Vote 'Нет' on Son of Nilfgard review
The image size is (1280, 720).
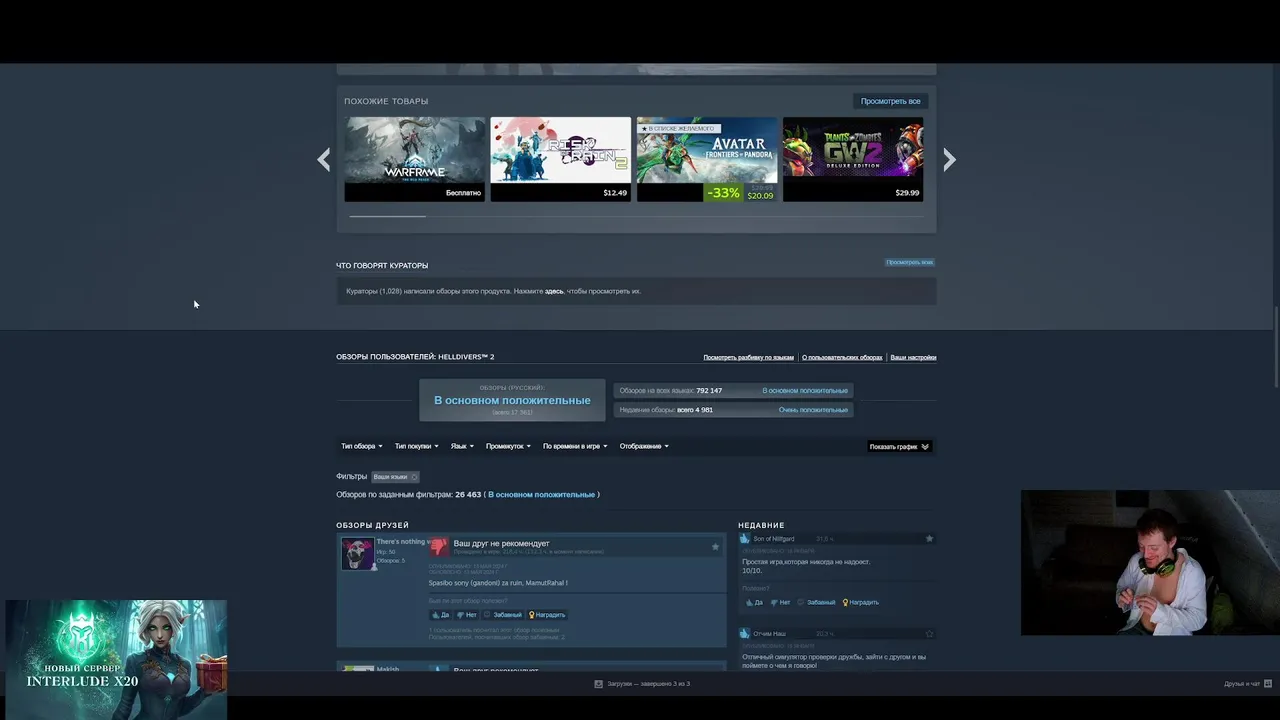pos(780,602)
